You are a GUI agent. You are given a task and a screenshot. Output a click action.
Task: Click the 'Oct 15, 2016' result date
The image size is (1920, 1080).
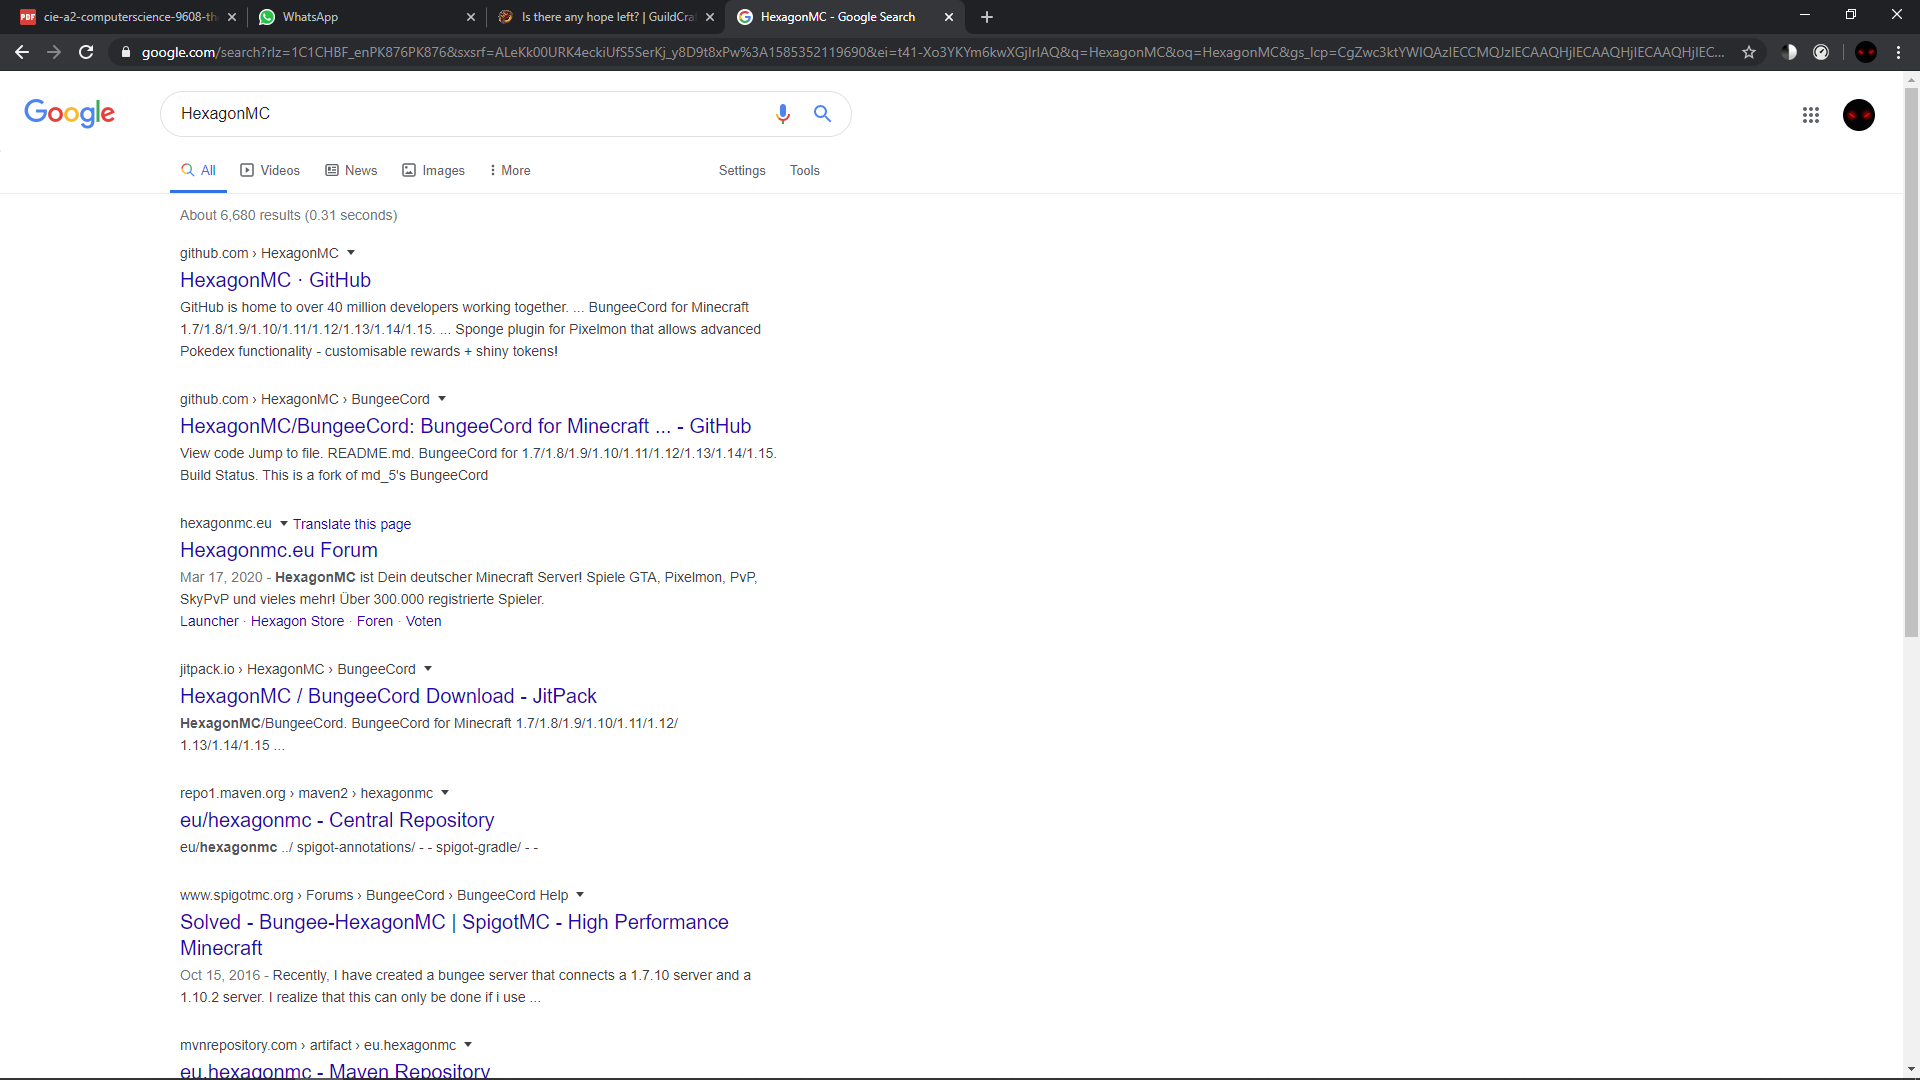(220, 975)
